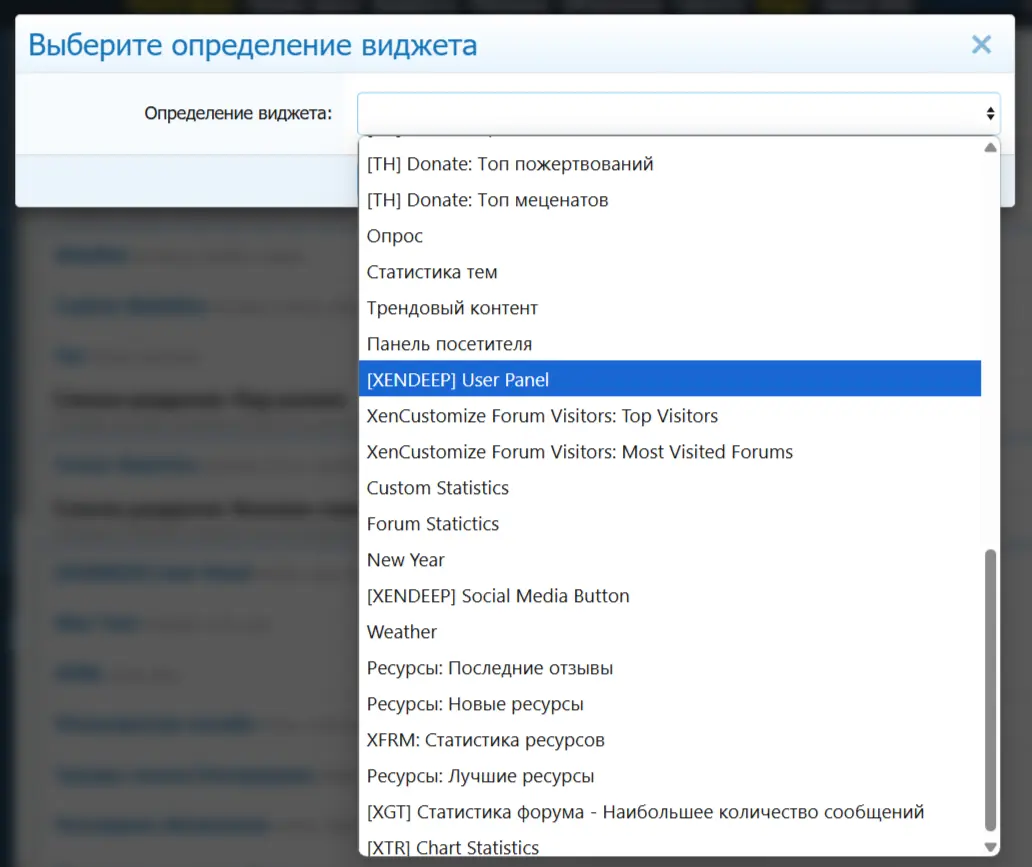
Task: Pick the "Опрос" widget definition
Action: 394,236
